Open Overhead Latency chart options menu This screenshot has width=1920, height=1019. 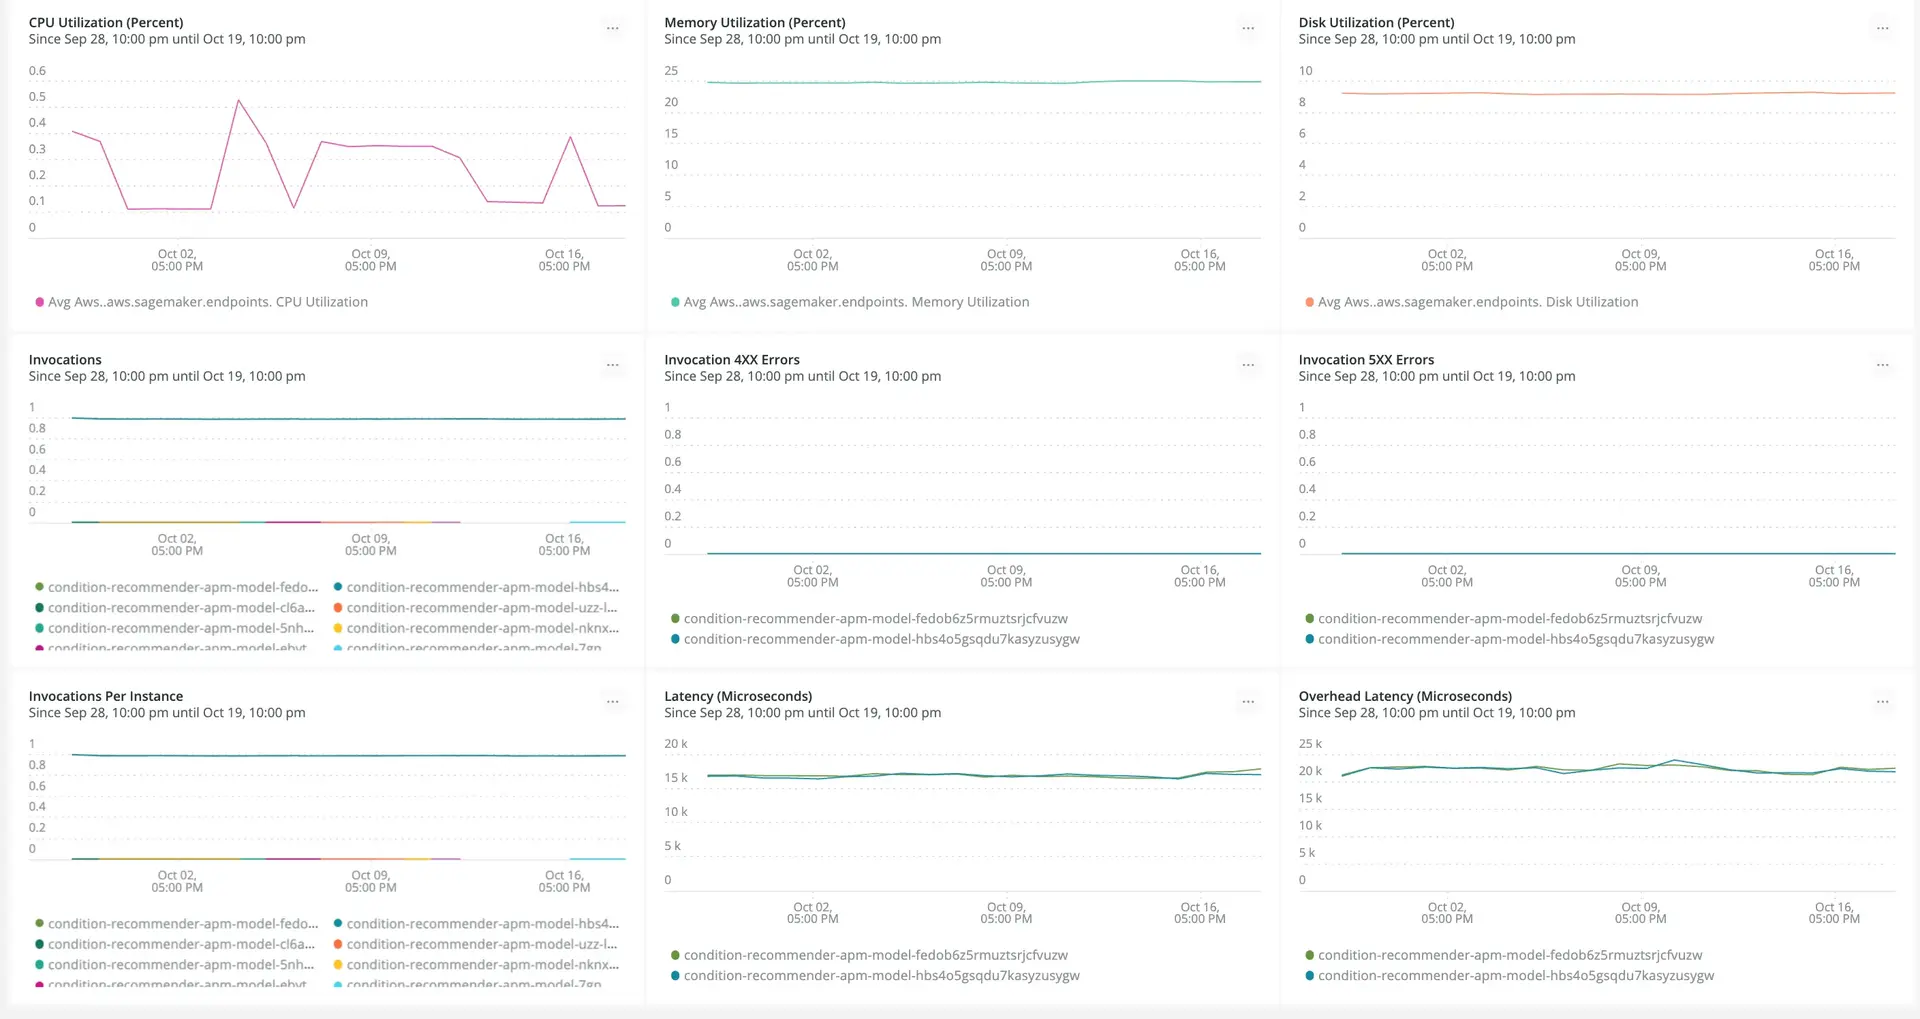[x=1882, y=703]
